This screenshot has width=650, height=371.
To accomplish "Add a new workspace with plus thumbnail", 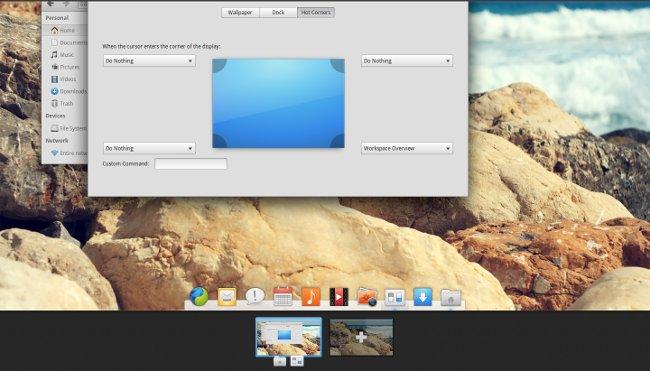I will 361,337.
